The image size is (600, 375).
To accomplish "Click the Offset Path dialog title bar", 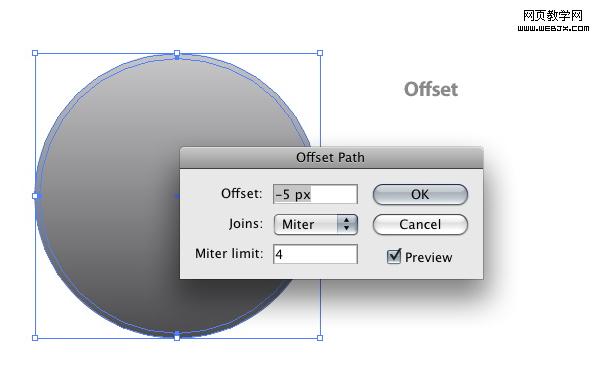I will tap(331, 157).
